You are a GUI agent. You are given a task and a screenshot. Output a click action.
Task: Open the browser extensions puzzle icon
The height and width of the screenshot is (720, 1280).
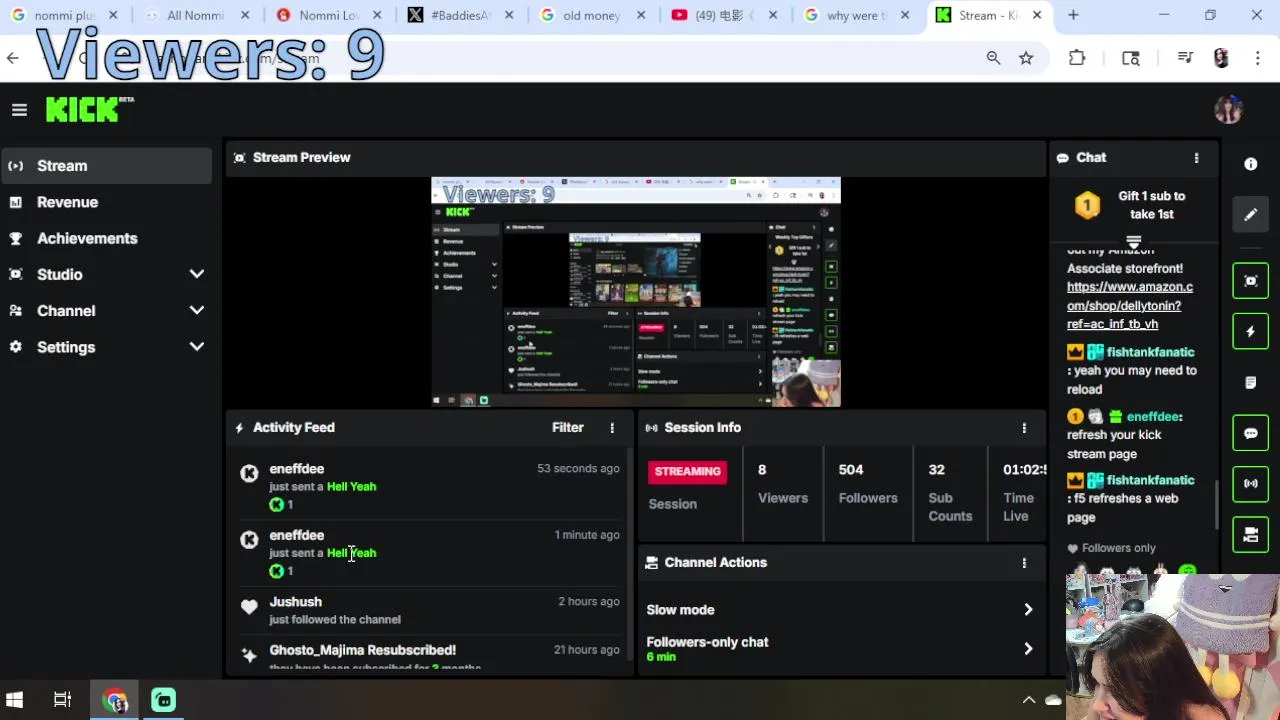[x=1077, y=58]
